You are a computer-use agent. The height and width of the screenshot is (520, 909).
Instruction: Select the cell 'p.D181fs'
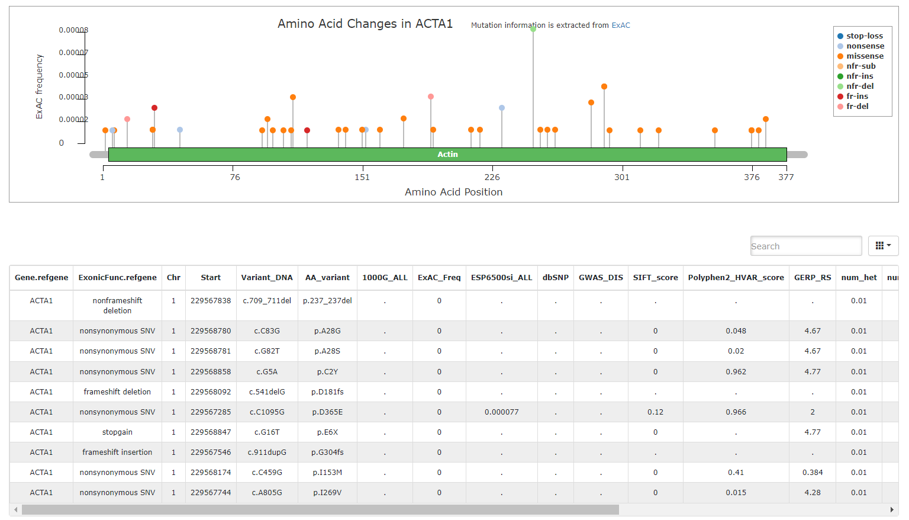point(327,392)
